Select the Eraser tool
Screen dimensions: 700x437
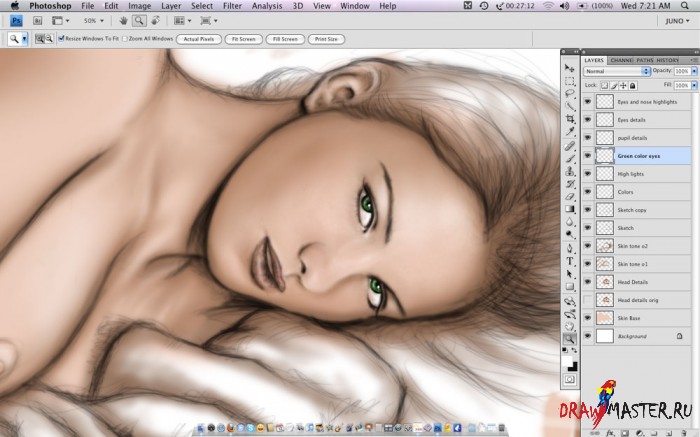click(x=570, y=196)
